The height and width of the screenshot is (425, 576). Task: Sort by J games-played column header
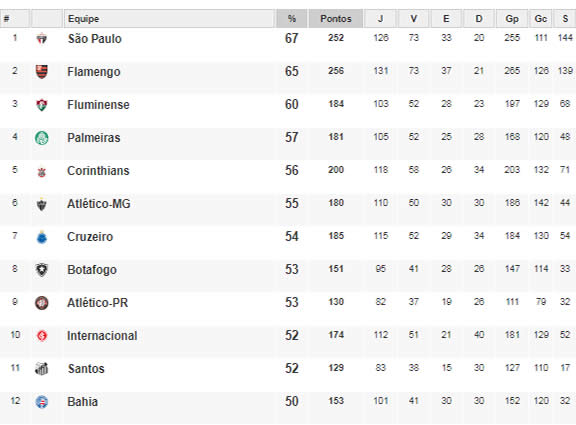tap(381, 19)
